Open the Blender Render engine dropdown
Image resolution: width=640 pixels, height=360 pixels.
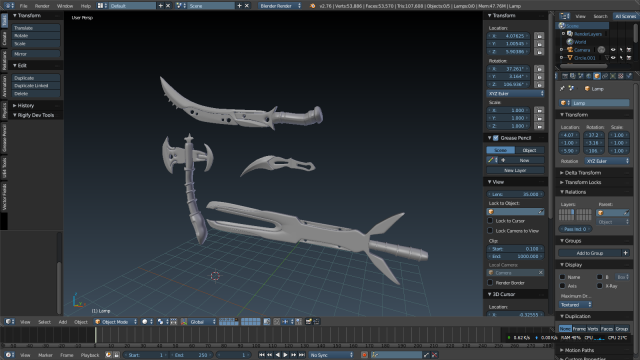pyautogui.click(x=280, y=6)
